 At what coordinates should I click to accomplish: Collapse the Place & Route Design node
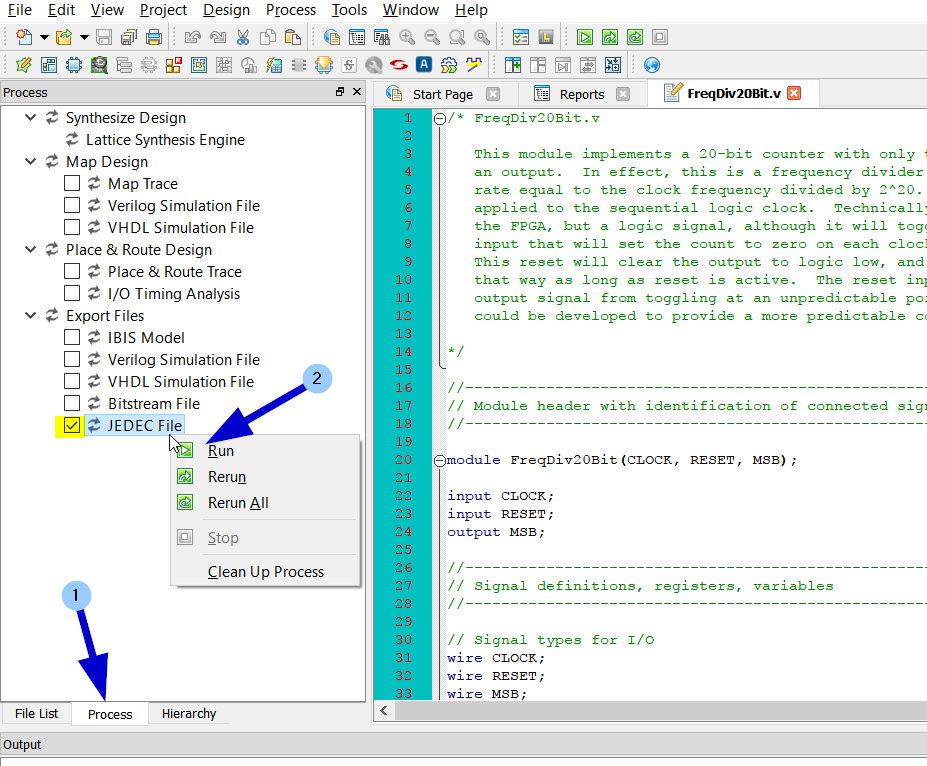[x=30, y=249]
